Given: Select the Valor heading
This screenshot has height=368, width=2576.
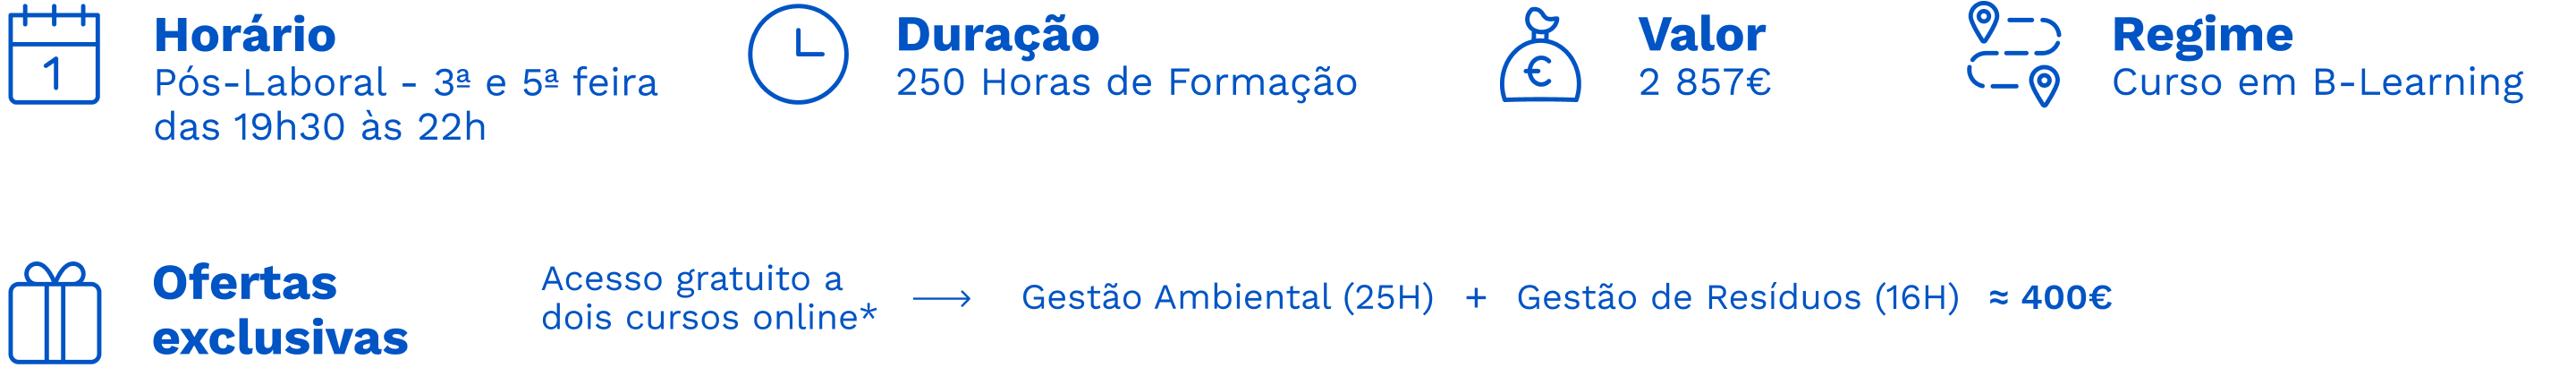Looking at the screenshot, I should coord(1702,35).
